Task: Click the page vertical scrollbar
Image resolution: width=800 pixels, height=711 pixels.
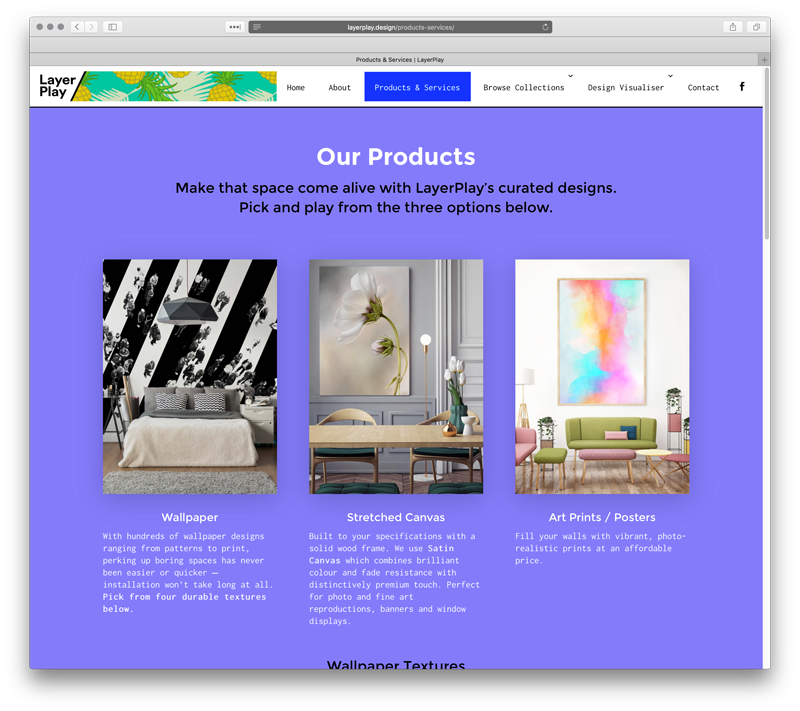Action: point(766,153)
